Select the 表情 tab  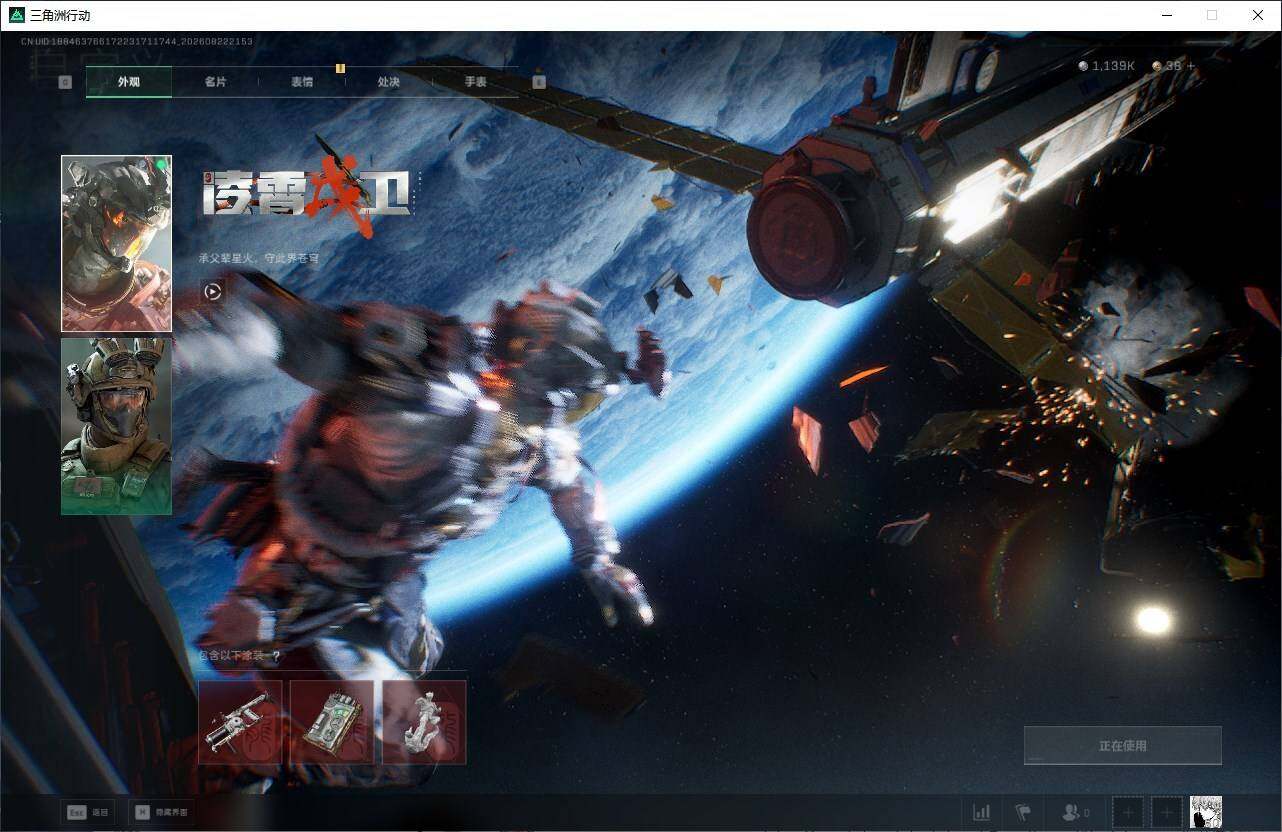tap(302, 82)
